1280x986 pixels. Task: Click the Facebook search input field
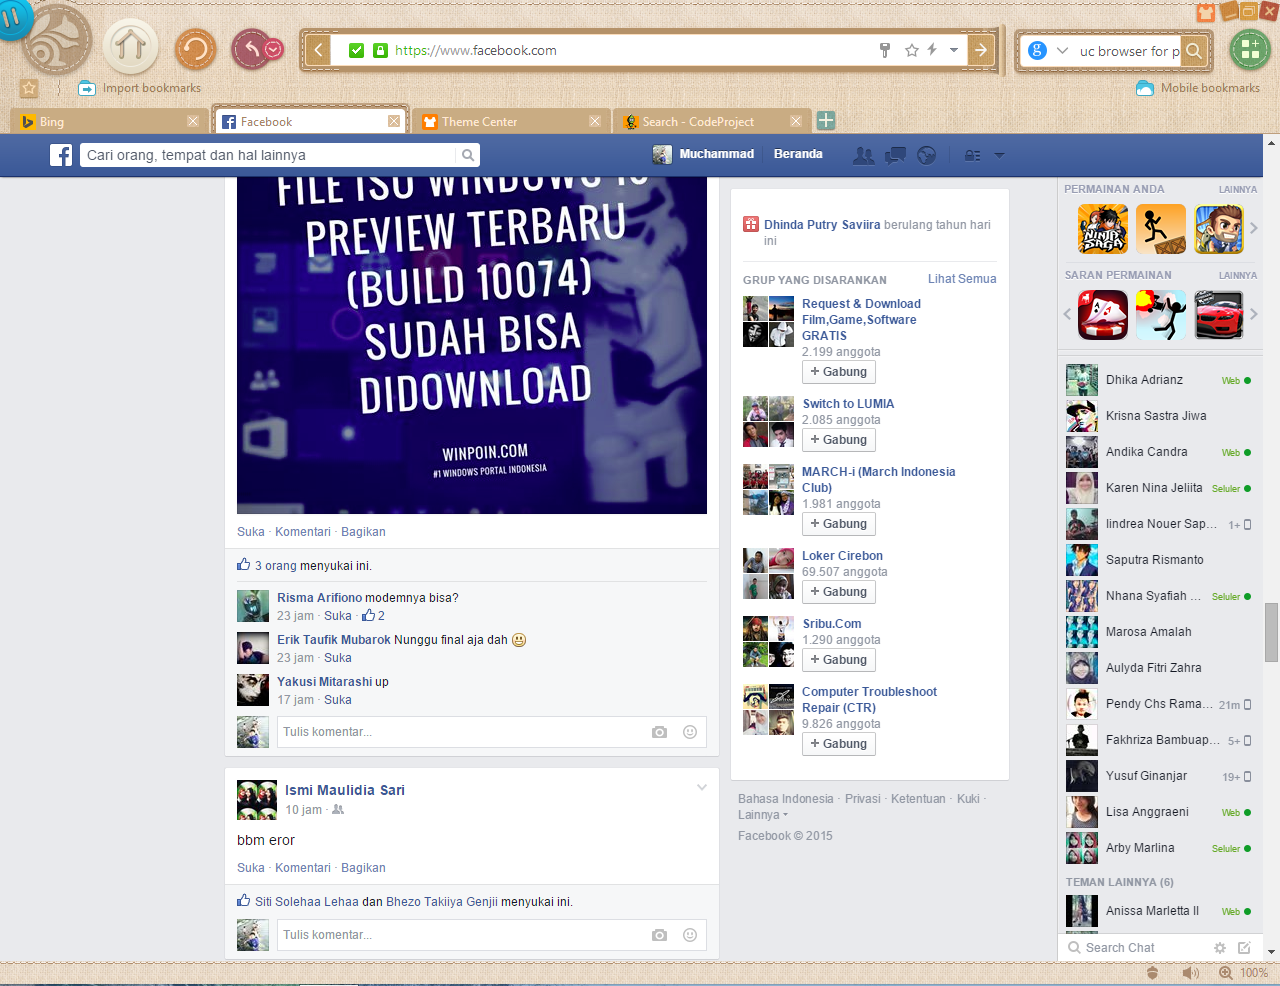[x=267, y=155]
